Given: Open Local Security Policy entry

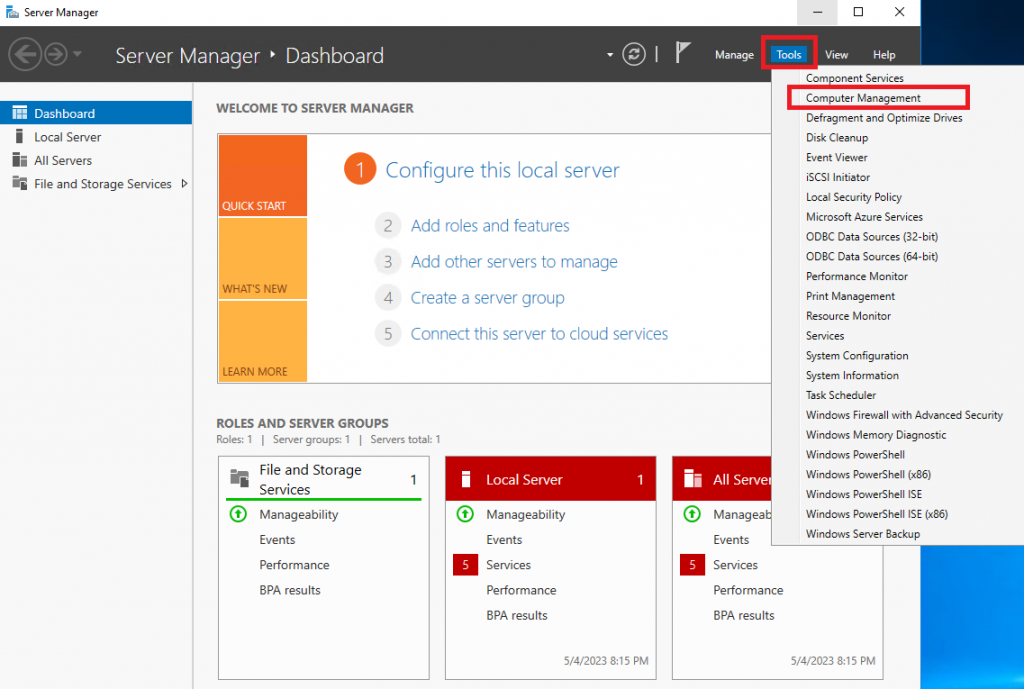Looking at the screenshot, I should [854, 197].
